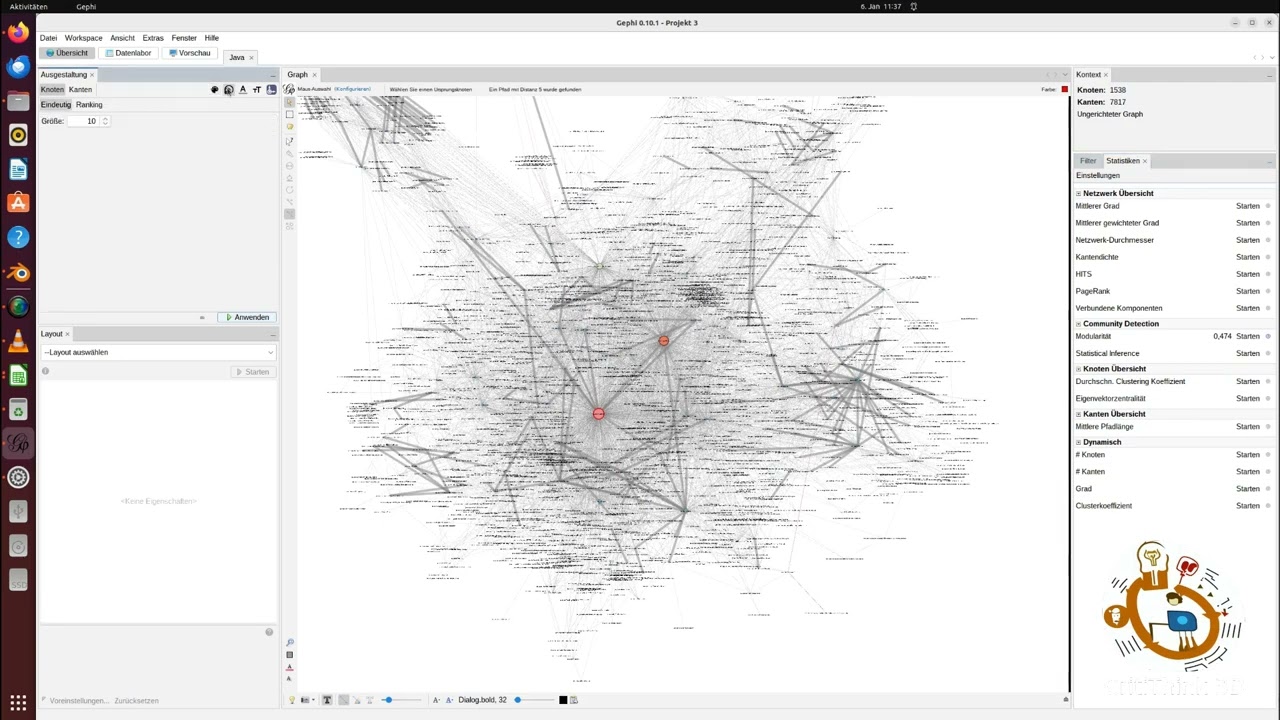
Task: Click the black label color swatch
Action: point(563,700)
